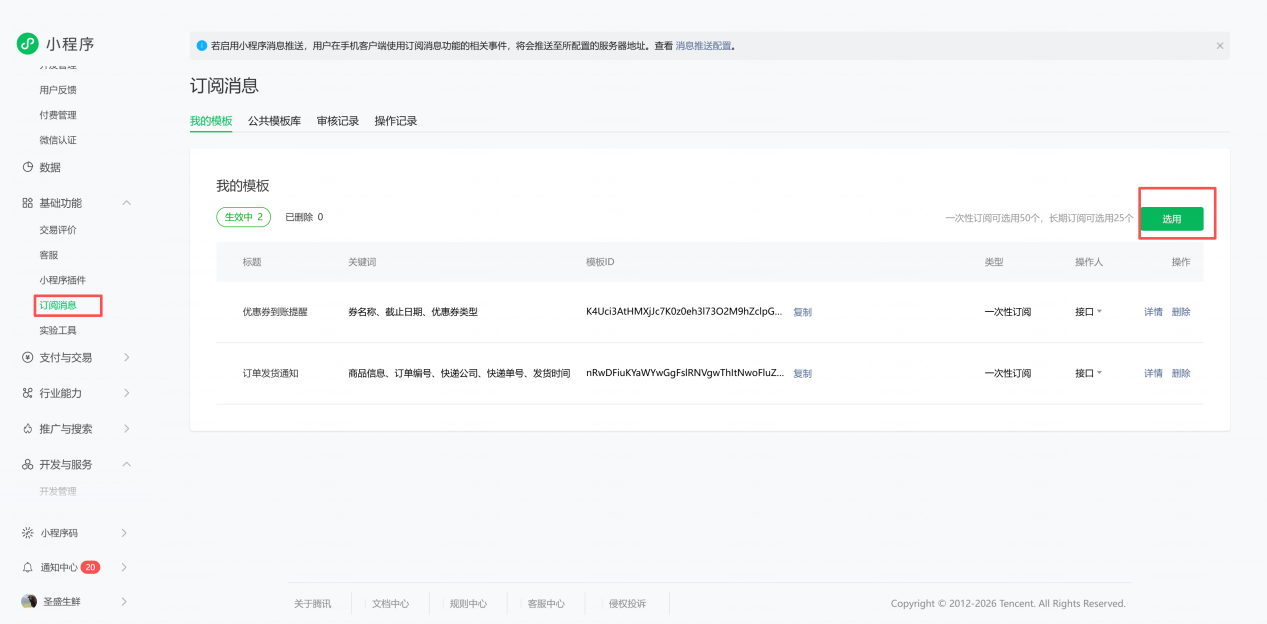
Task: Click the 推广与搜索 icon in sidebar
Action: 28,429
